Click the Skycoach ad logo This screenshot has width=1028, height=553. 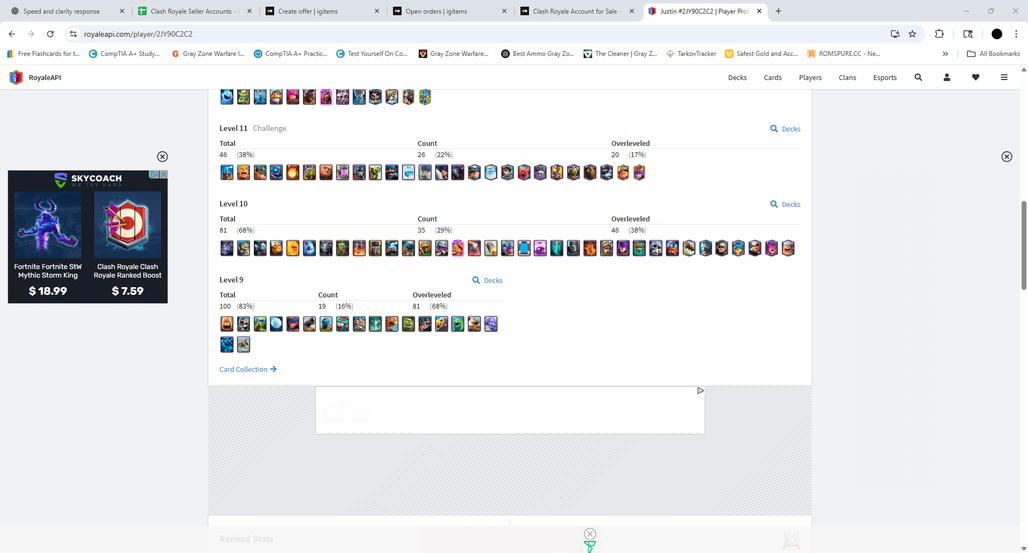[x=88, y=180]
